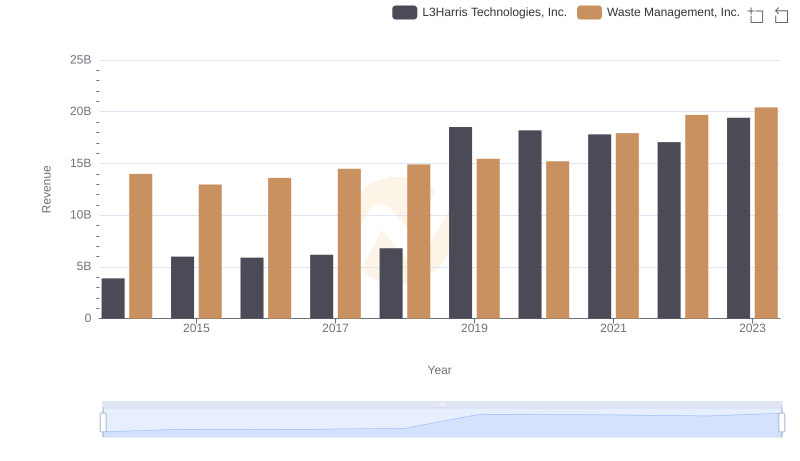
Task: Click the 2021 Waste Management tan bar
Action: [x=627, y=226]
